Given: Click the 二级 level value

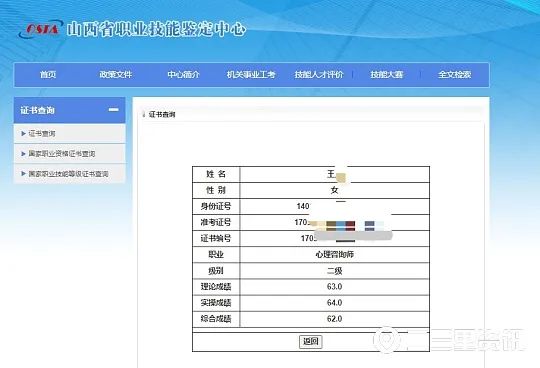Looking at the screenshot, I should coord(334,271).
